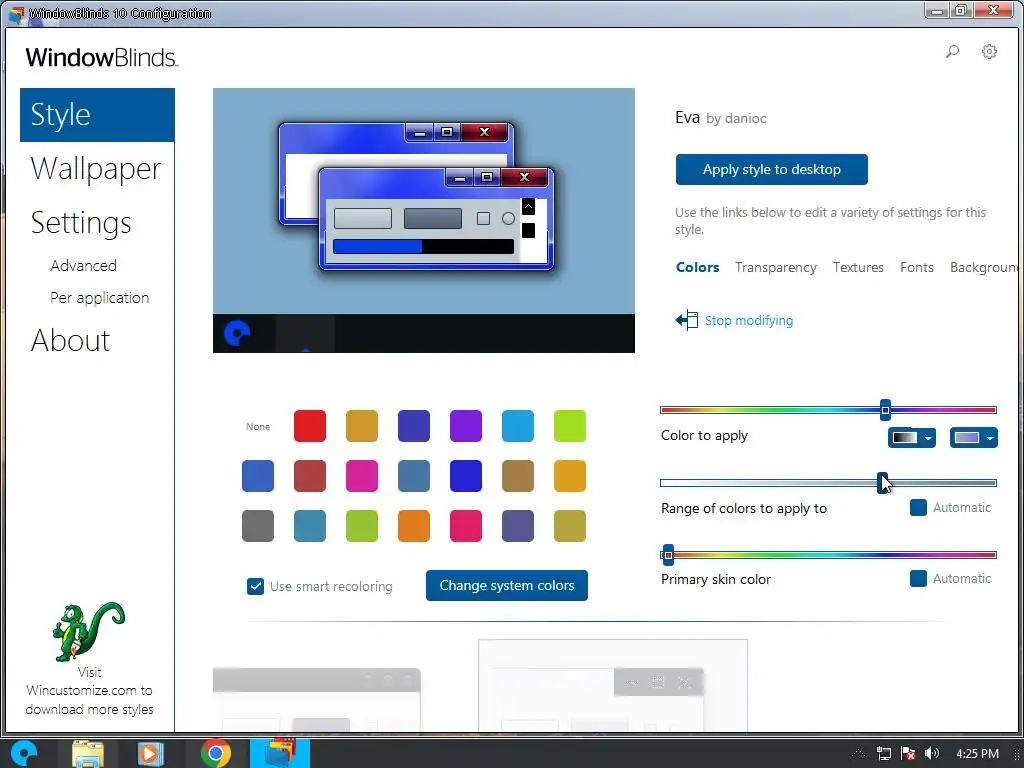
Task: Click the Stop modifying arrow icon
Action: [x=686, y=320]
